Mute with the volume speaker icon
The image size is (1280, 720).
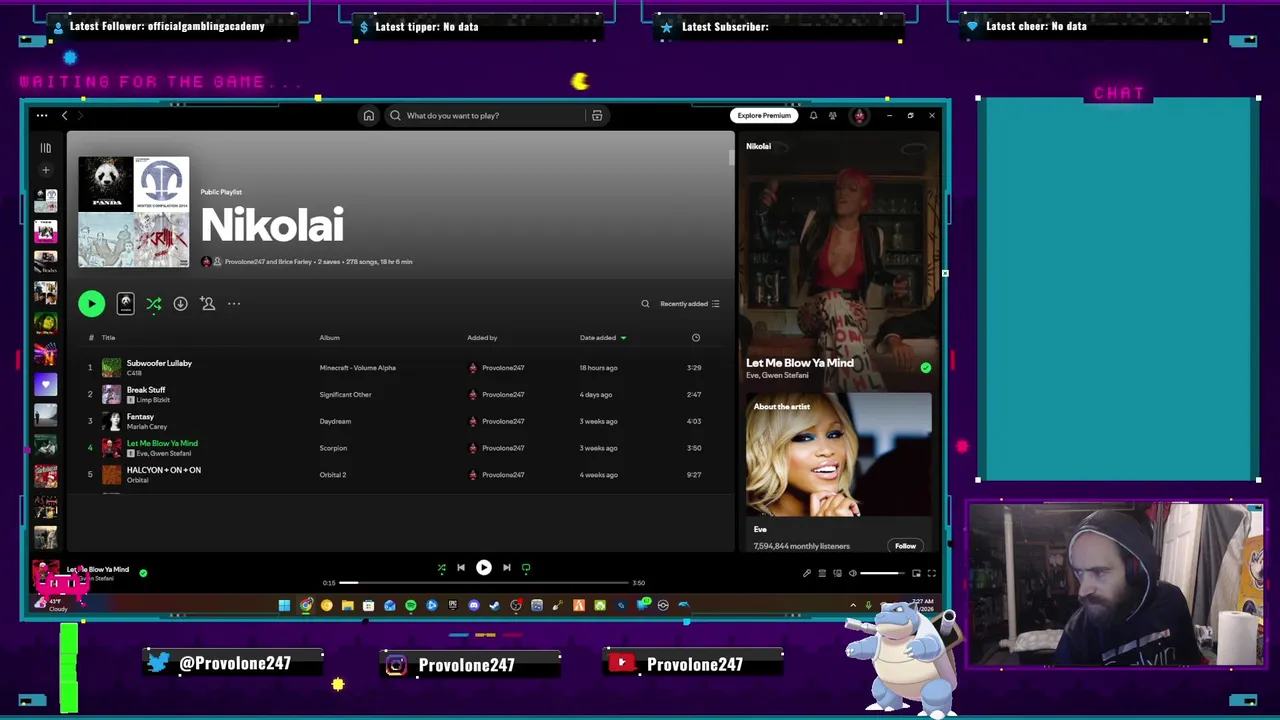click(852, 573)
